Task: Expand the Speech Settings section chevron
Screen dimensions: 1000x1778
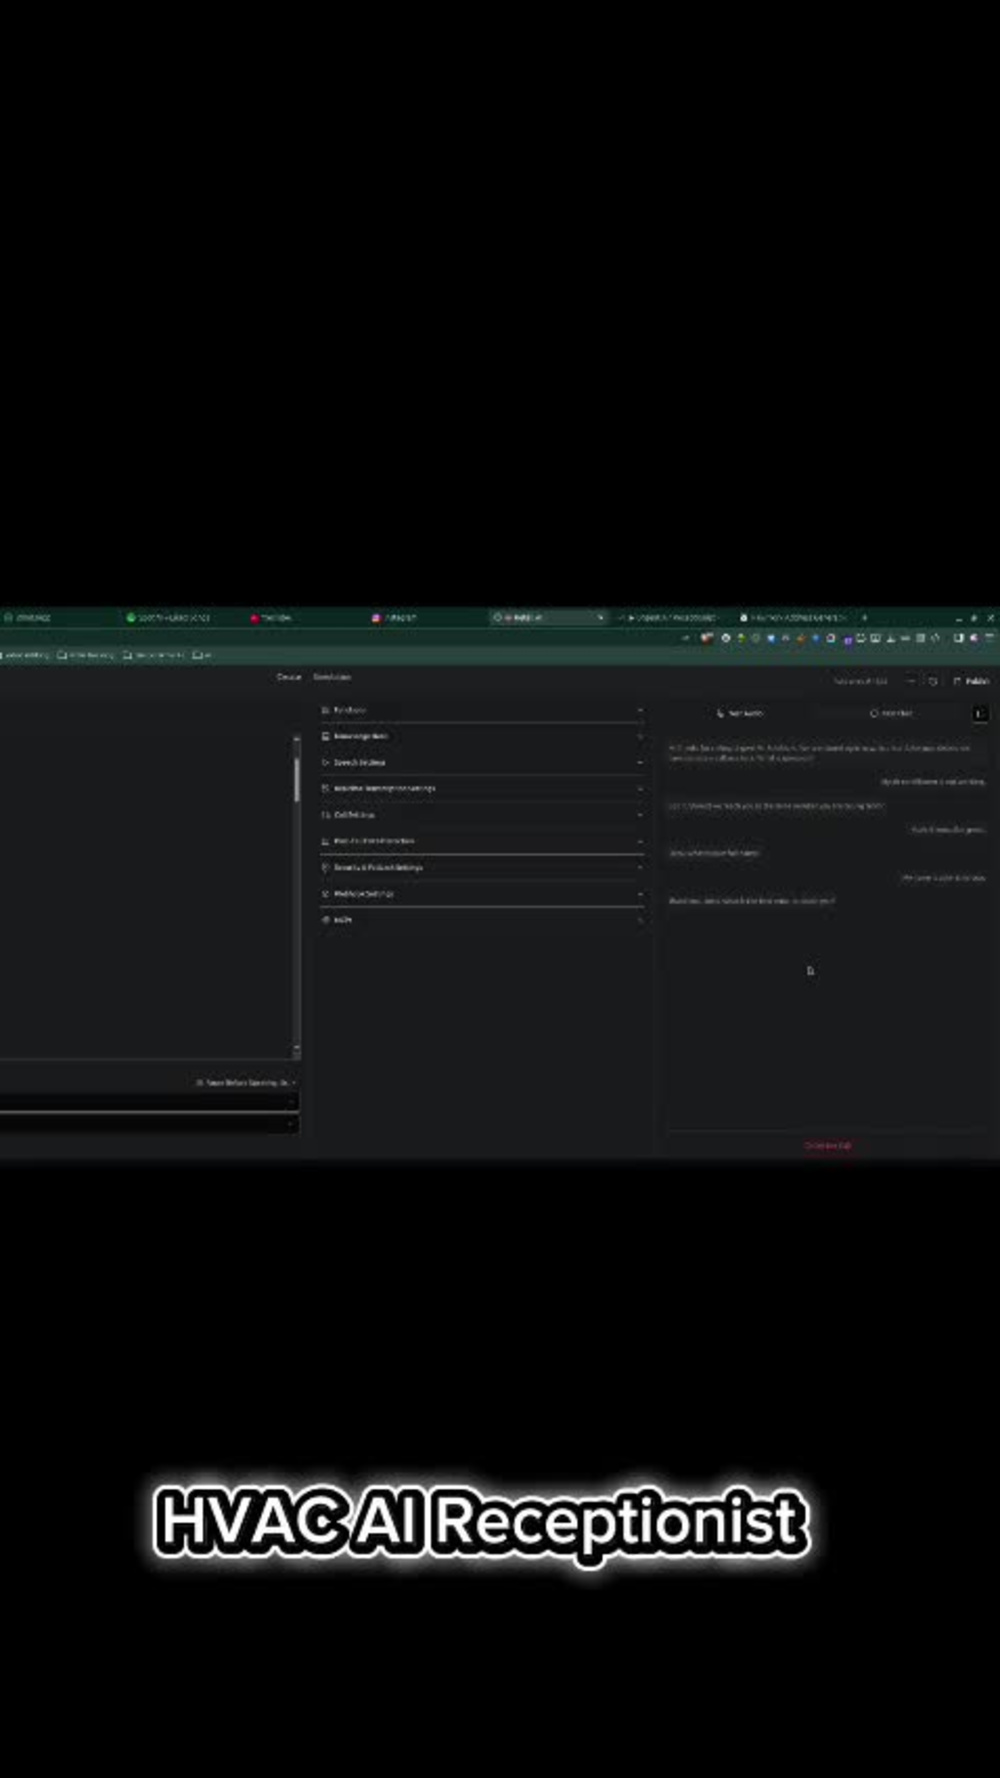Action: click(x=640, y=762)
